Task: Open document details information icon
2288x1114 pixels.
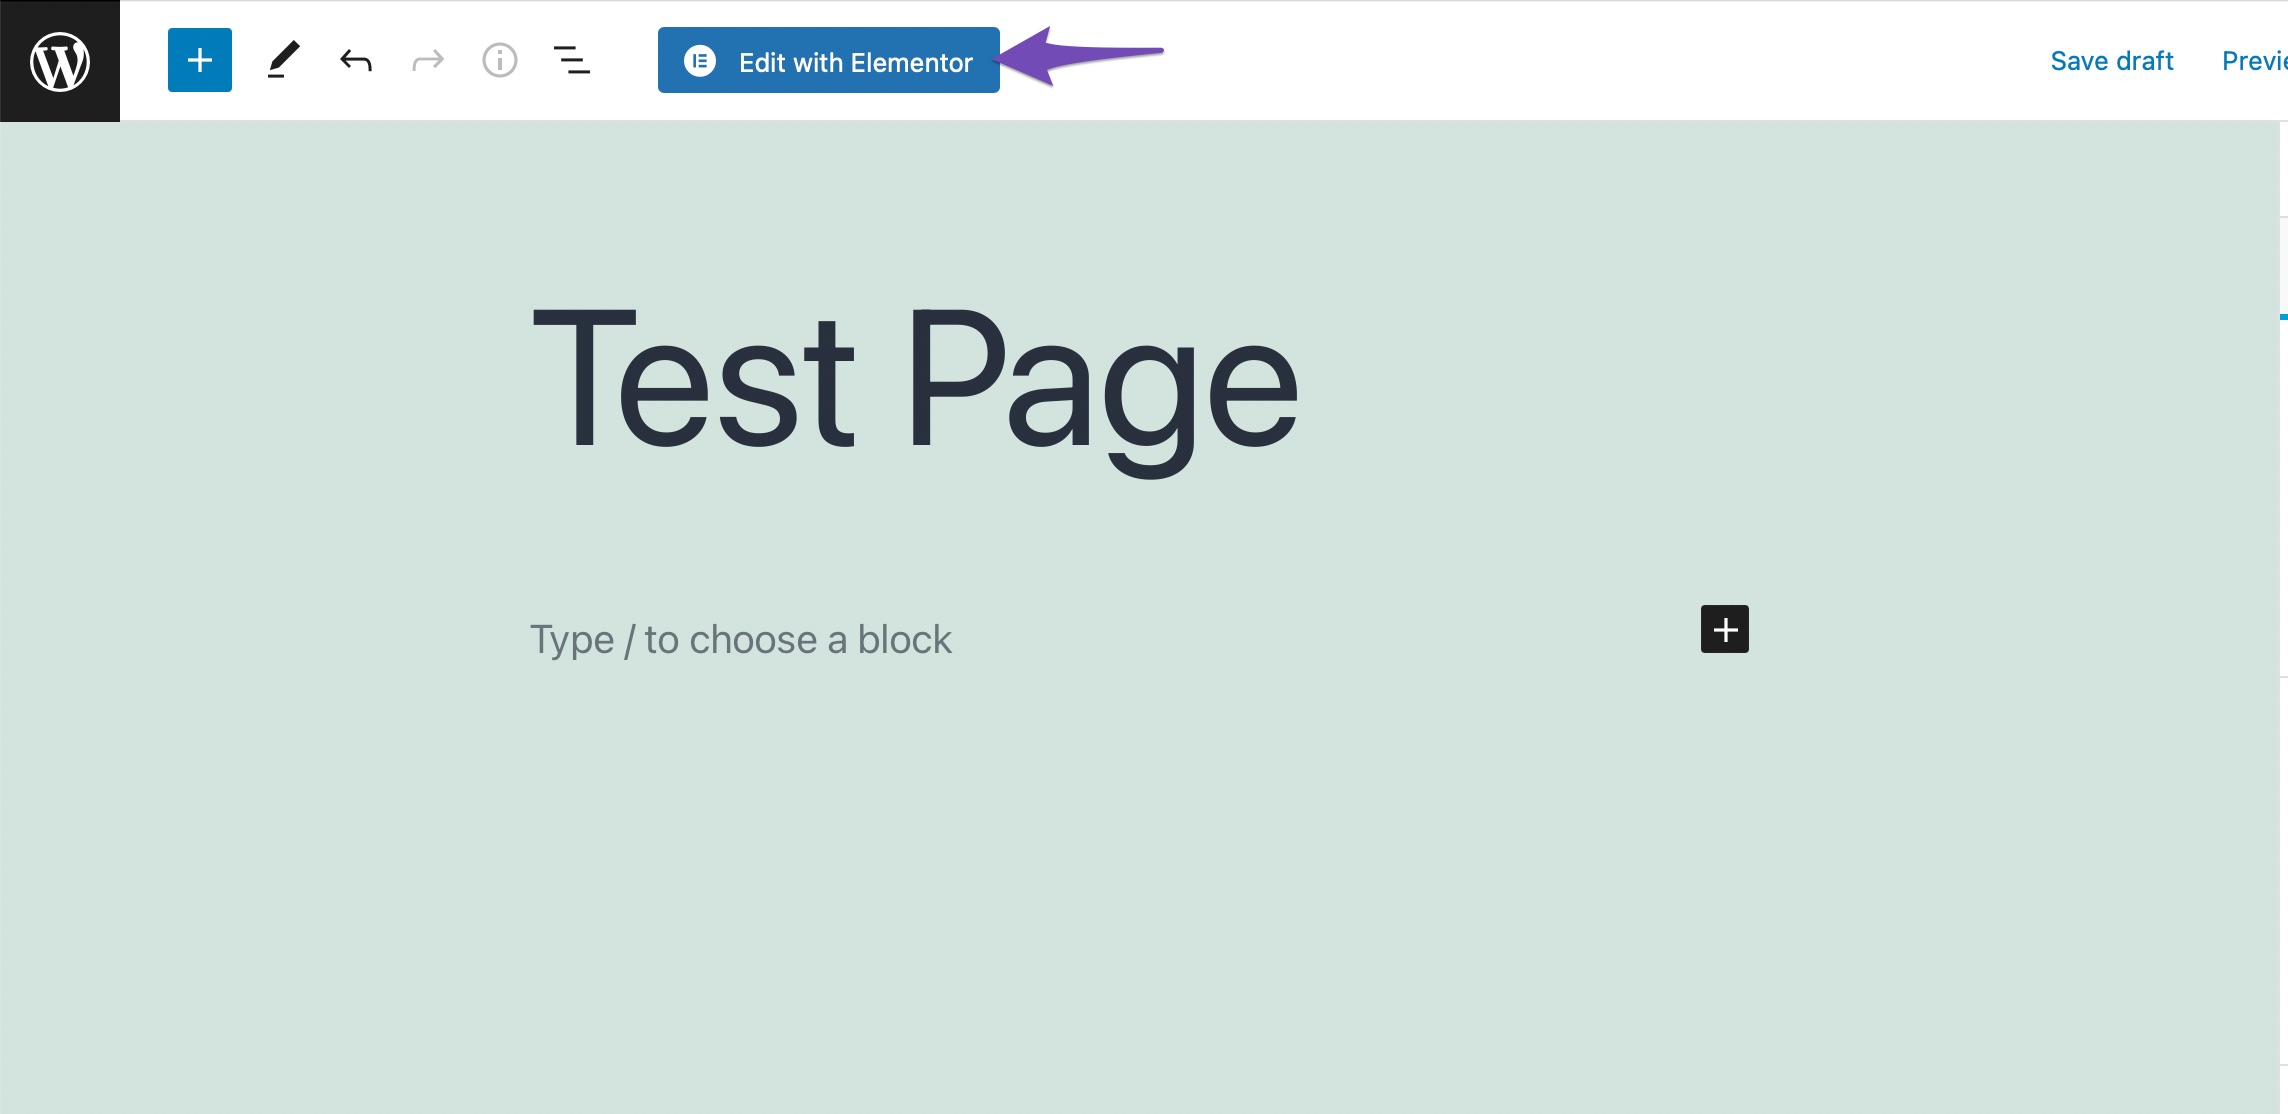Action: (x=499, y=60)
